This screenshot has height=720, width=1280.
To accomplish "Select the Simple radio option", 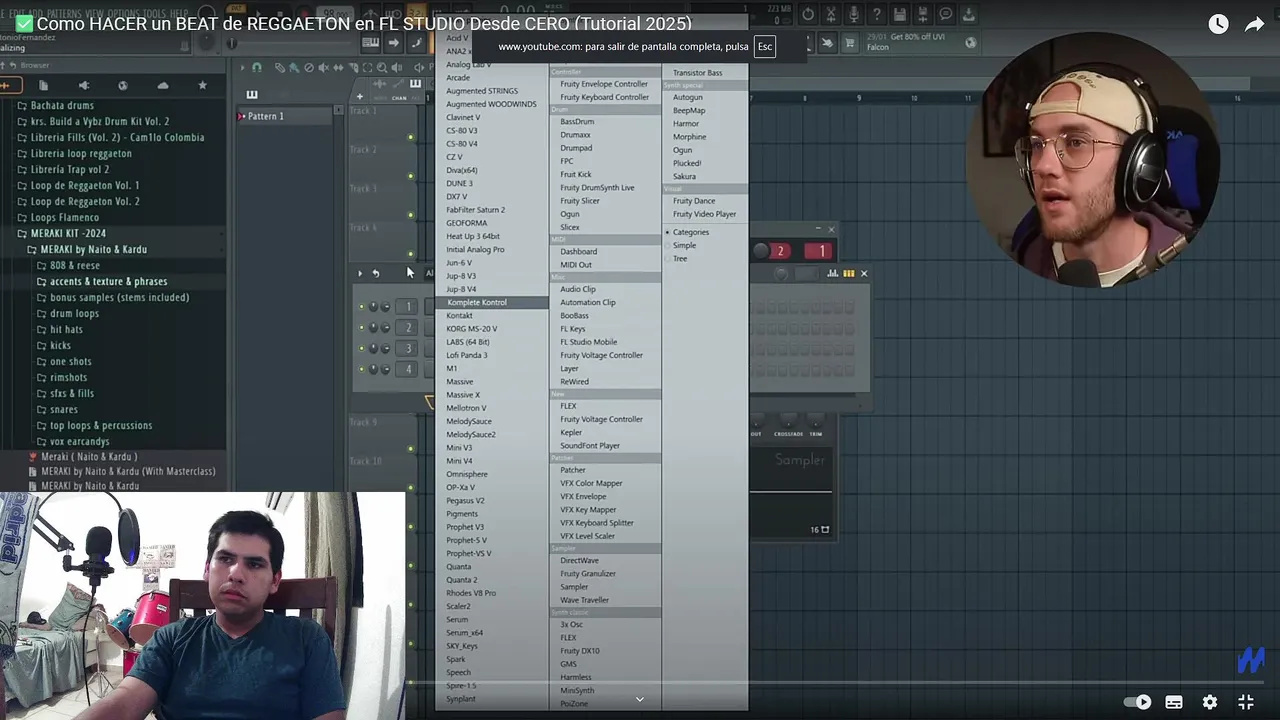I will click(x=684, y=245).
